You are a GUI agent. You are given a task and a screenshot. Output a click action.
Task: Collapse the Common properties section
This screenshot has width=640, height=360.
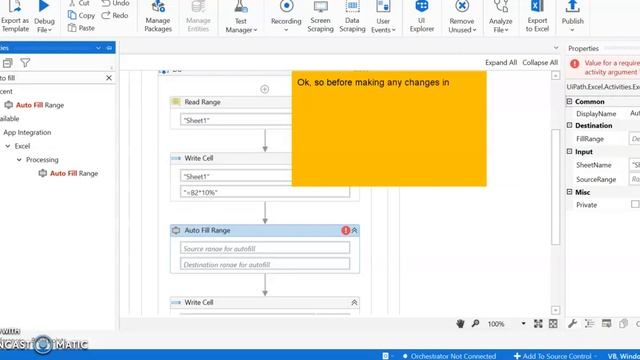click(570, 101)
